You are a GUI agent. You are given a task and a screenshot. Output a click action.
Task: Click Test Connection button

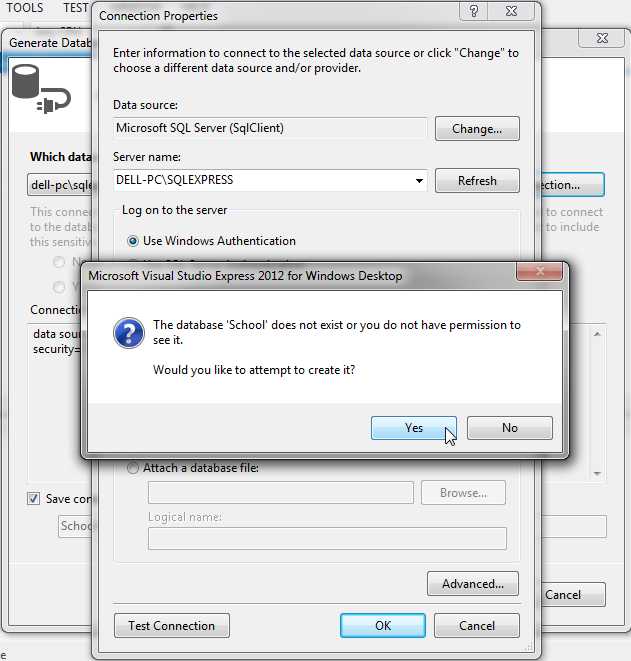click(x=172, y=626)
